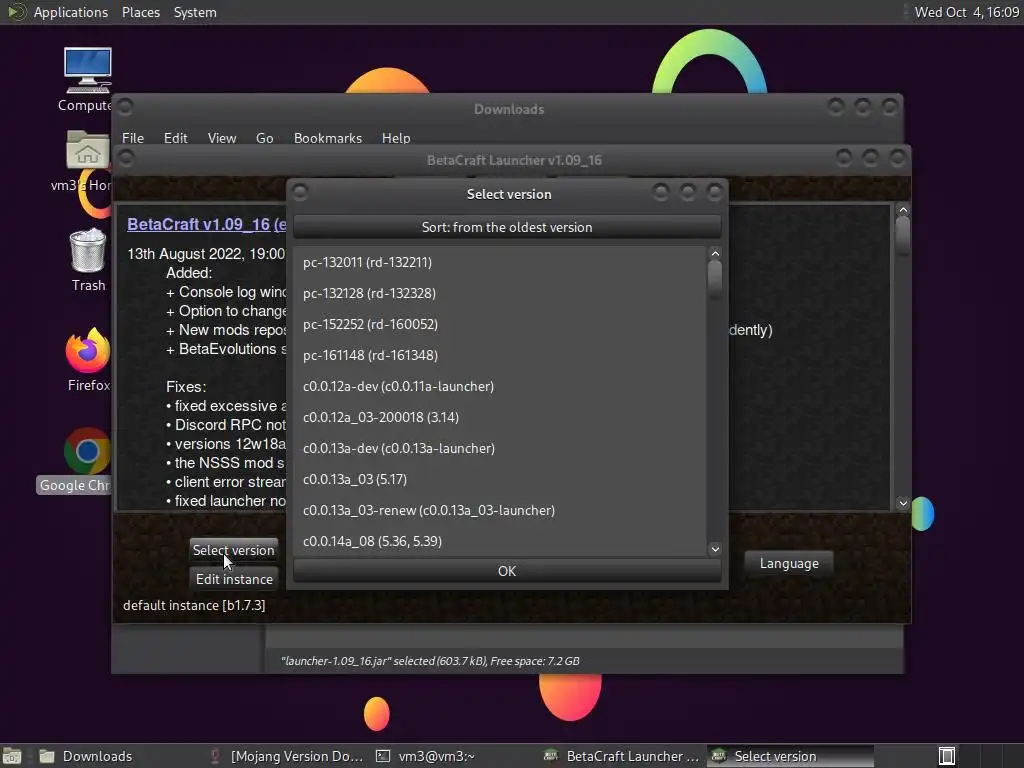Click version list scroll up arrow
The height and width of the screenshot is (768, 1024).
(715, 253)
